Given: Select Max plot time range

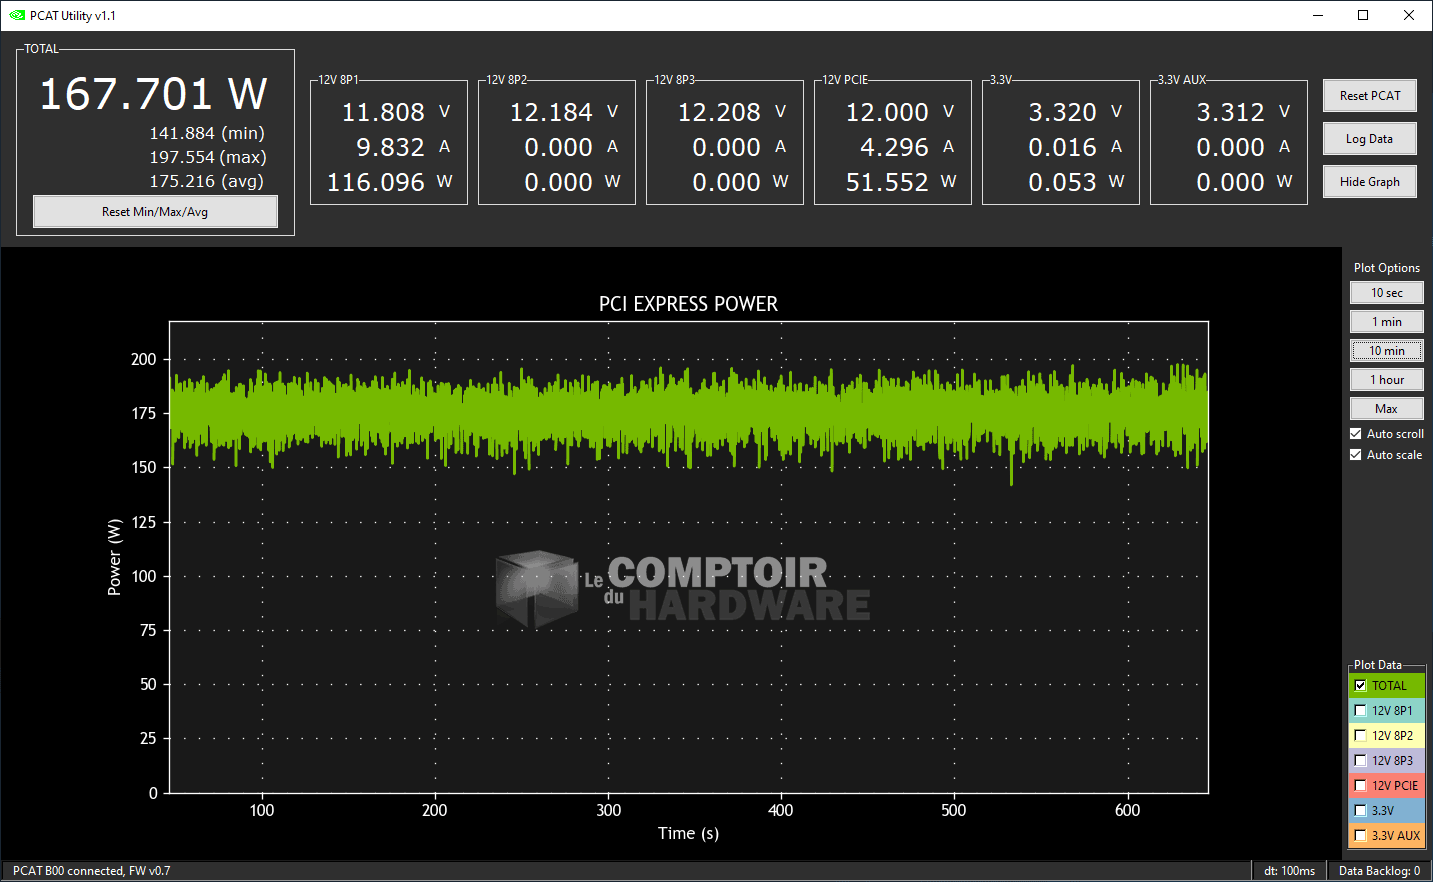Looking at the screenshot, I should click(x=1386, y=409).
